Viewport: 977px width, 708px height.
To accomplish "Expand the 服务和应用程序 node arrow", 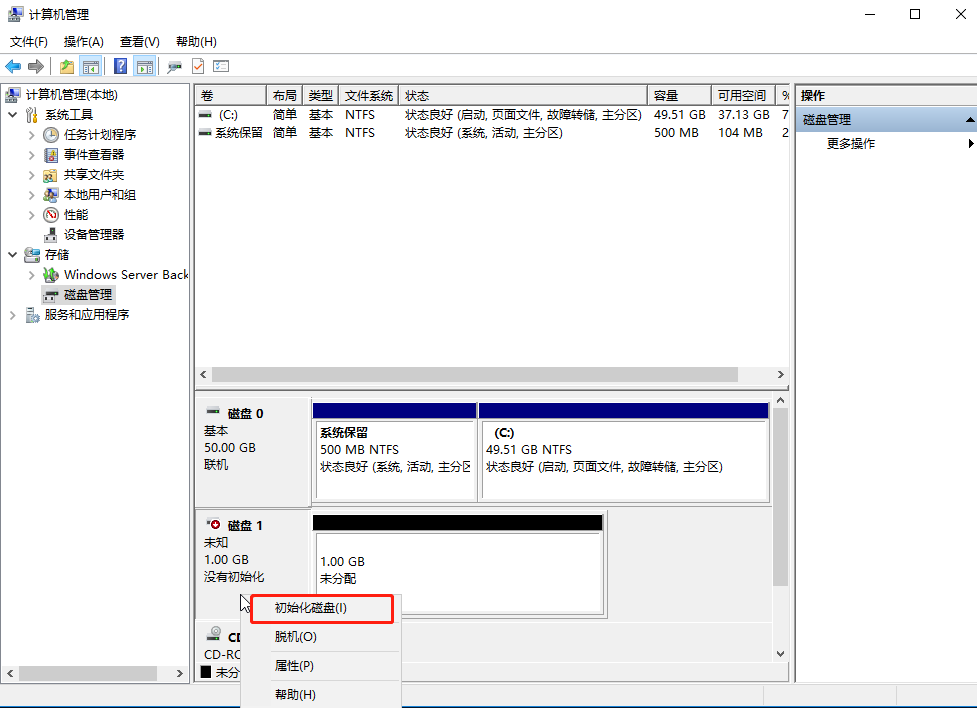I will click(x=12, y=315).
